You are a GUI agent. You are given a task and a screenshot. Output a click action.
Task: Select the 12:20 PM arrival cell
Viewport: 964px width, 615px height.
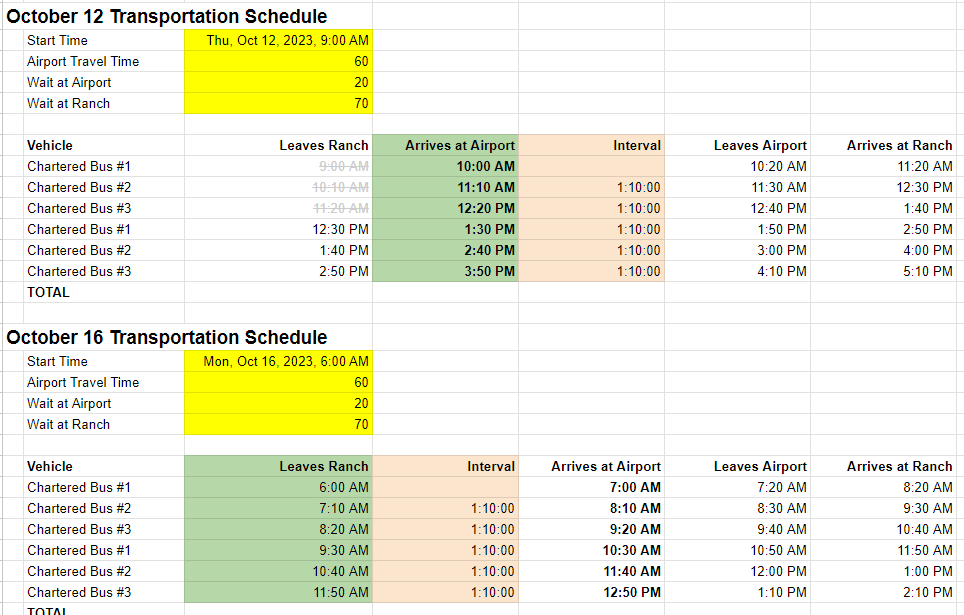[x=446, y=208]
